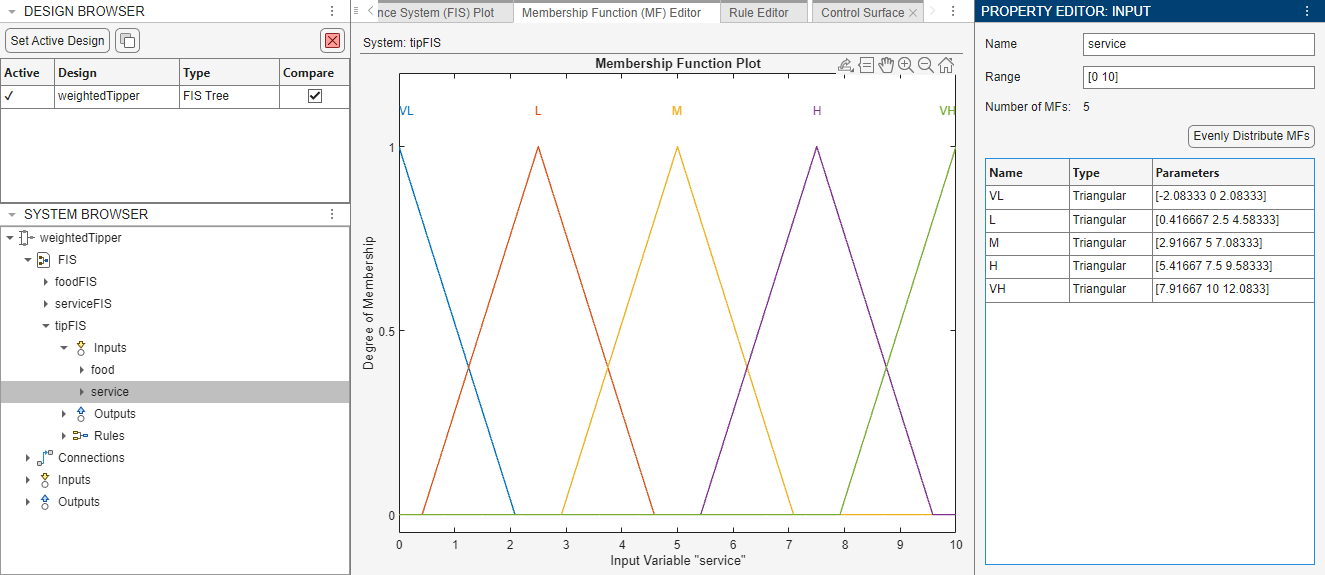This screenshot has width=1325, height=575.
Task: Click the yellow M label on plot
Action: point(677,111)
